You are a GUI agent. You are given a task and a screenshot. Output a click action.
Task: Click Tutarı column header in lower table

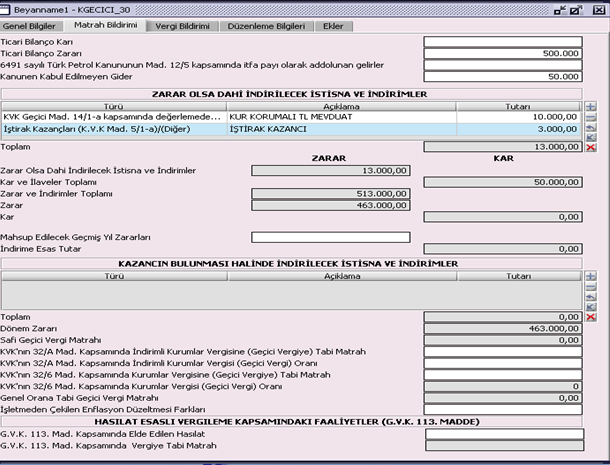[519, 276]
